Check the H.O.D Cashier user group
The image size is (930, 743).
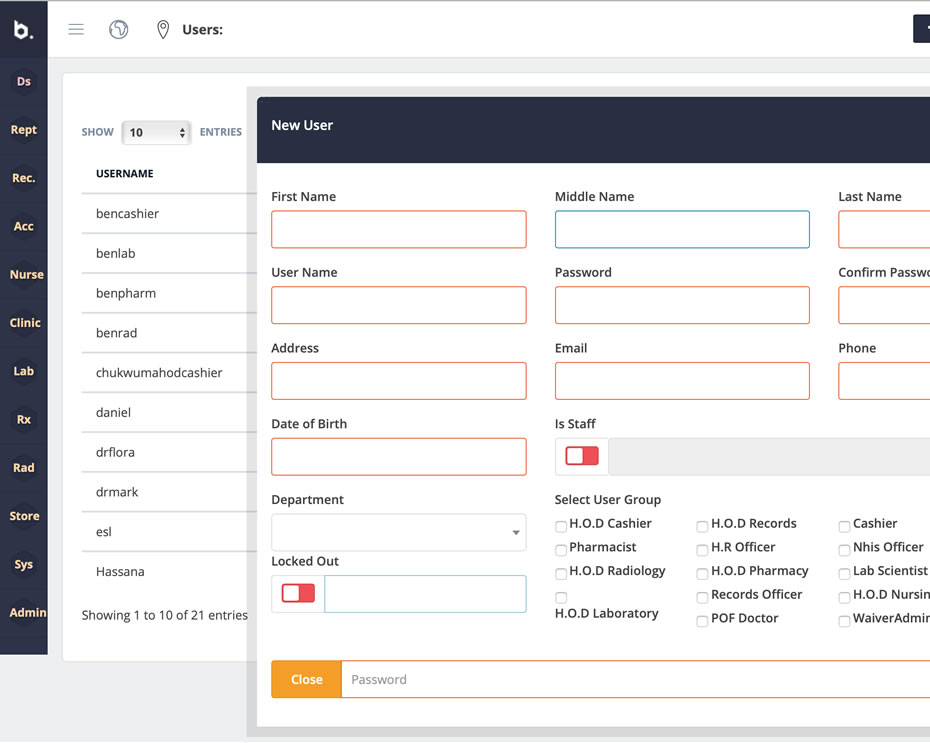[x=560, y=526]
